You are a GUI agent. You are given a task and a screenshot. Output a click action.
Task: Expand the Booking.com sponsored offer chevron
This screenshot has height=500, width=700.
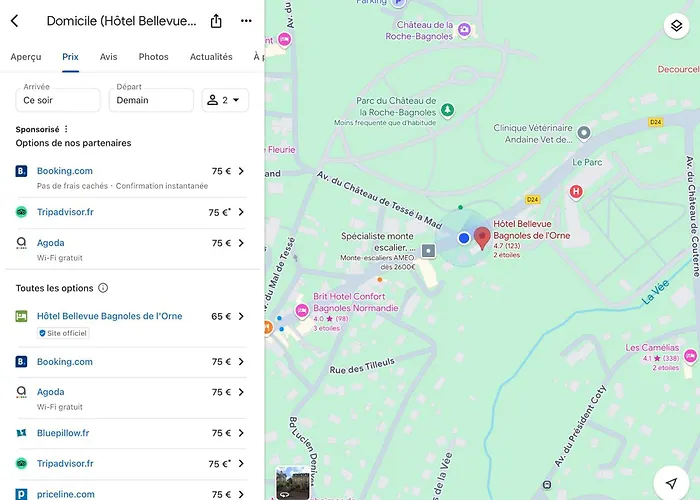click(241, 171)
